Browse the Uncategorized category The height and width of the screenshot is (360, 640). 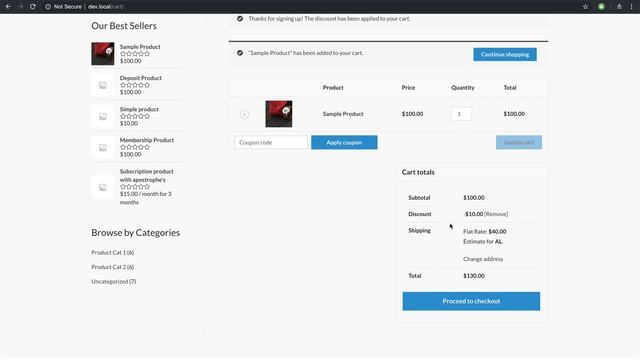(113, 282)
